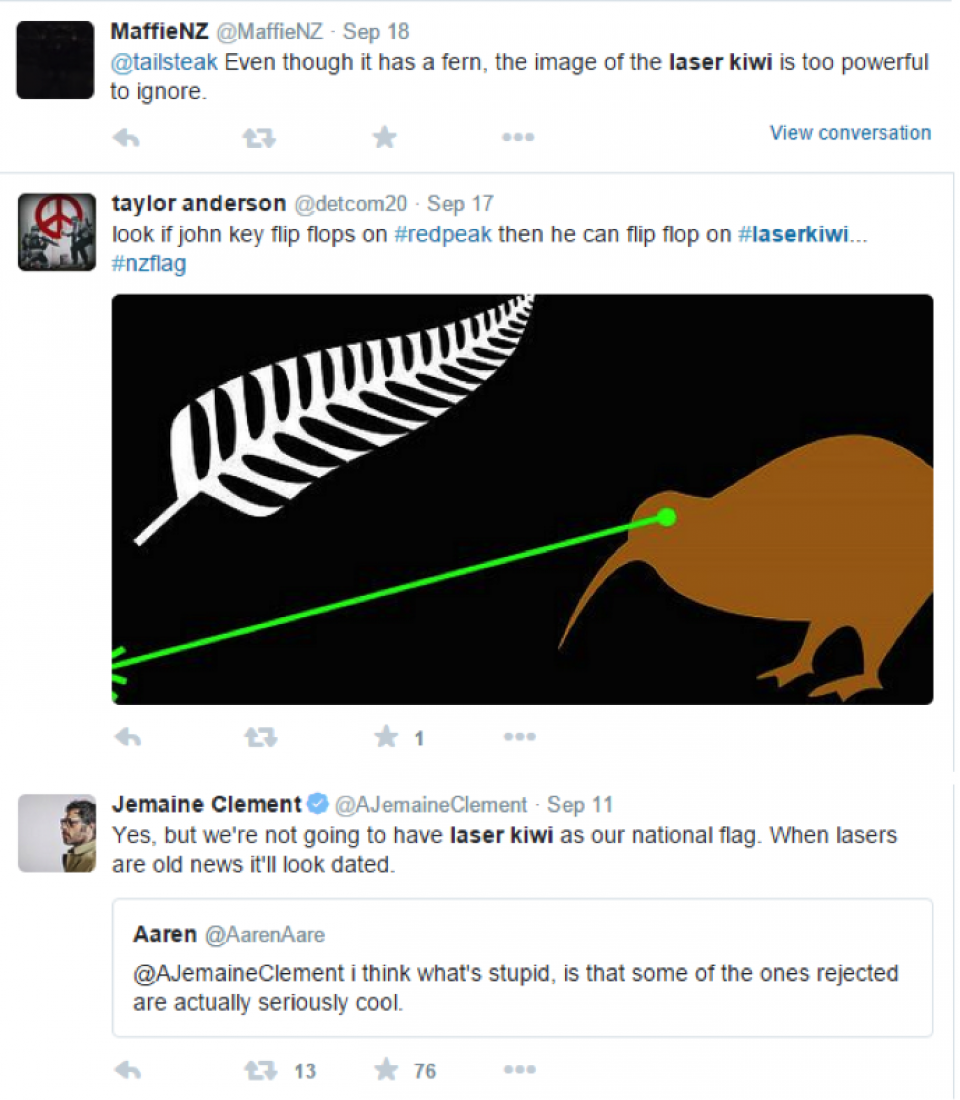Open taylor anderson's peace sign avatar

pyautogui.click(x=55, y=232)
